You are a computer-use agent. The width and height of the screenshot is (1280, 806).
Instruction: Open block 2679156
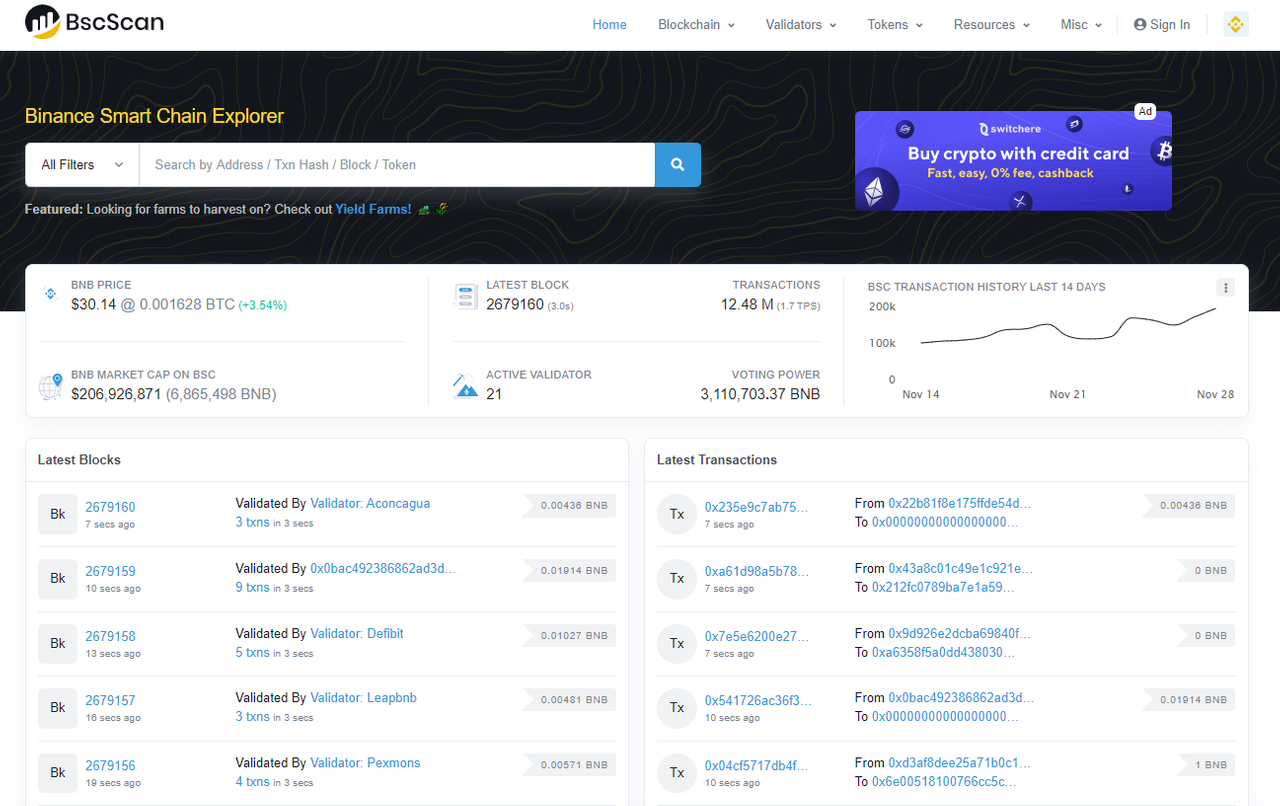(110, 765)
